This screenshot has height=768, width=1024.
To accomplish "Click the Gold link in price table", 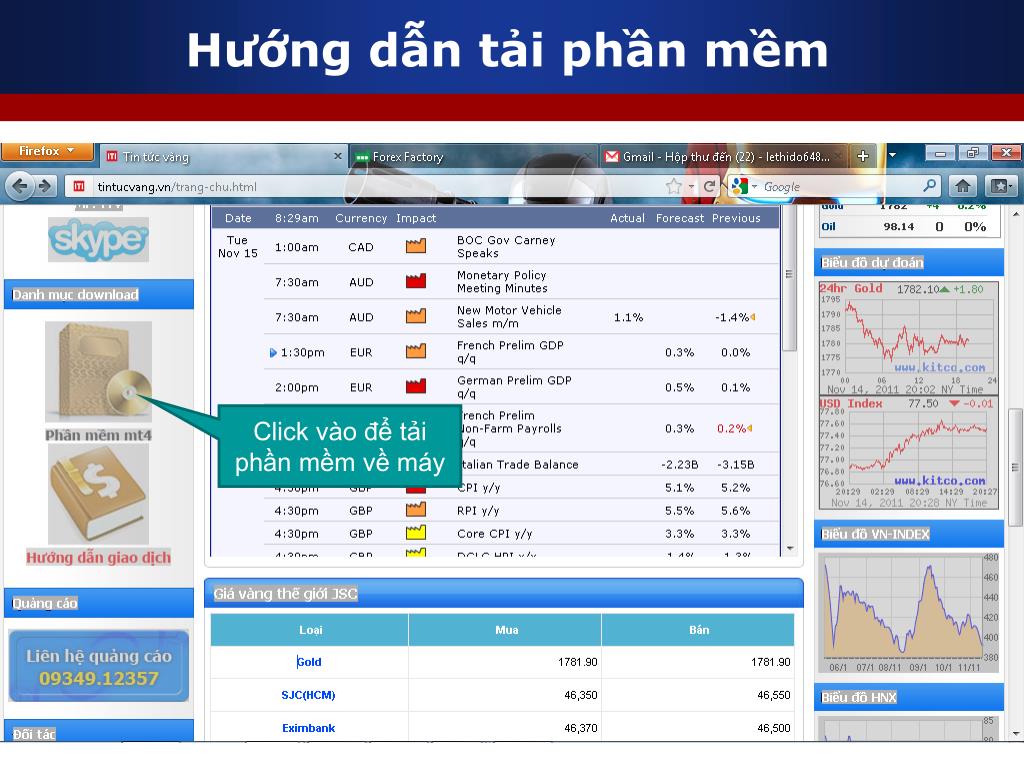I will (x=309, y=662).
